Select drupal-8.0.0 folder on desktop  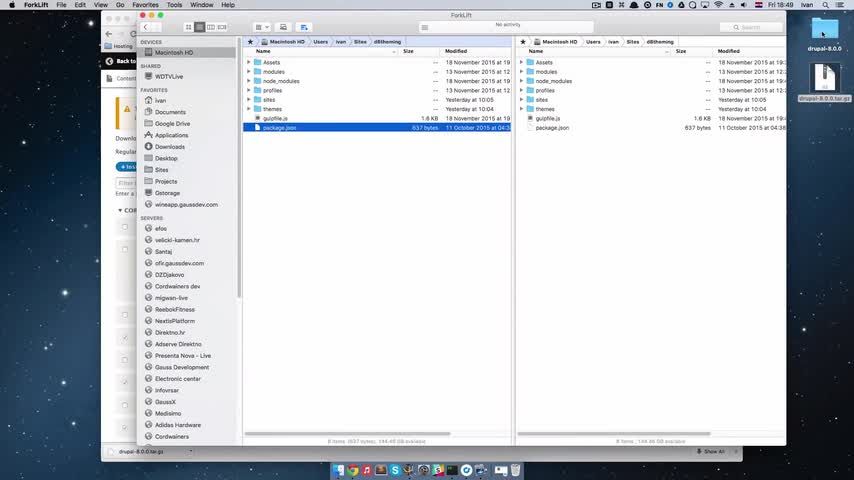pyautogui.click(x=824, y=34)
